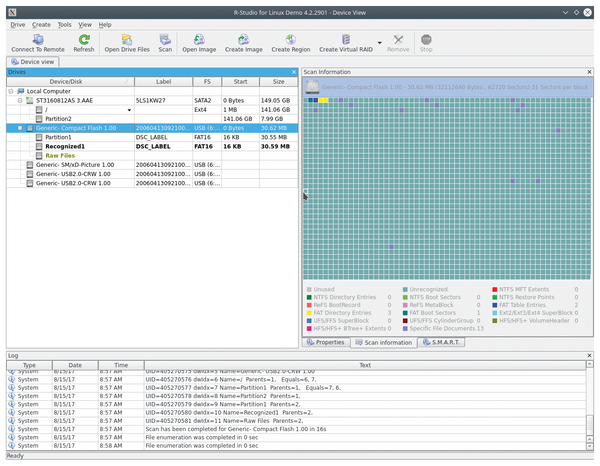The width and height of the screenshot is (600, 466).
Task: Click the yellow FAT directory block in scan map
Action: (x=323, y=100)
